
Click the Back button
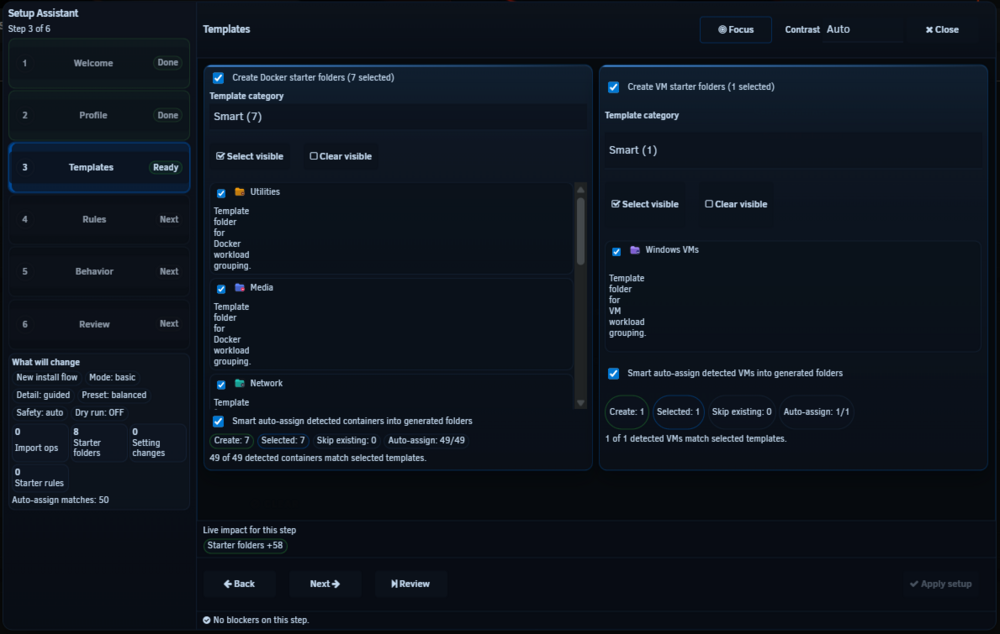pos(239,584)
